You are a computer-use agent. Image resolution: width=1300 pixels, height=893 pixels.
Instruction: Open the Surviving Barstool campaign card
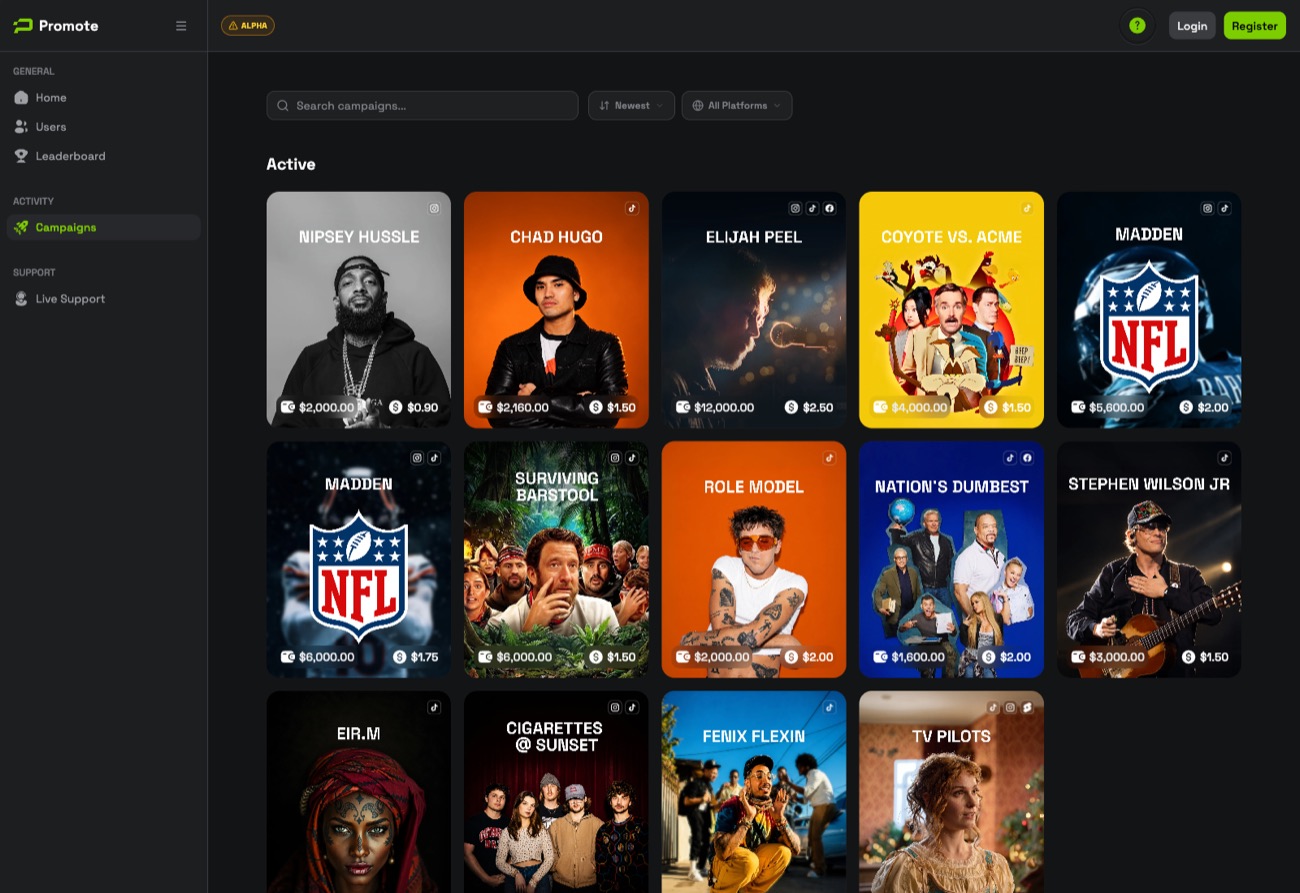[x=556, y=560]
